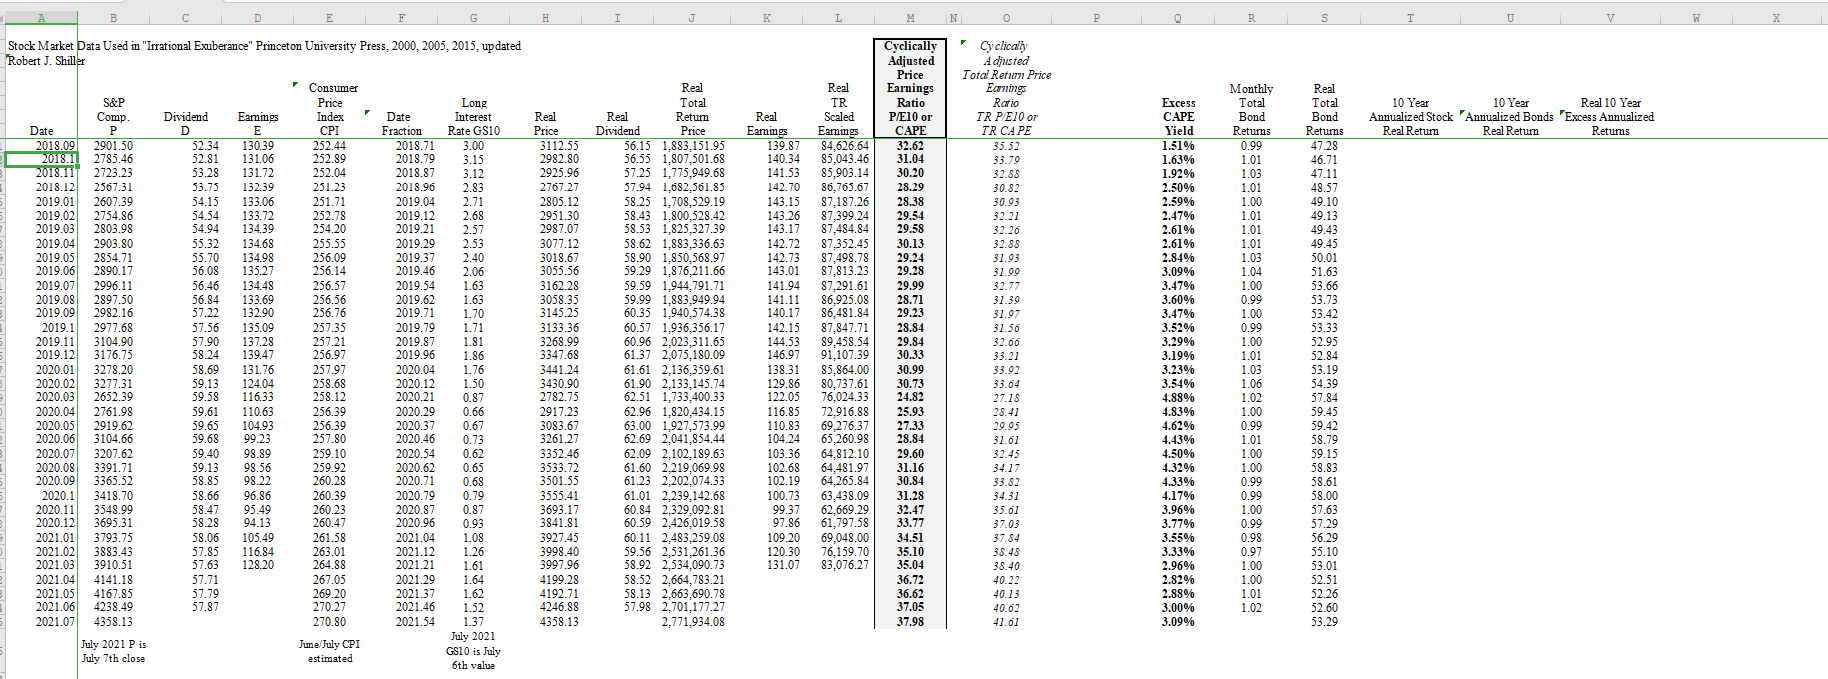Select column R header
Image resolution: width=1828 pixels, height=679 pixels.
[1251, 17]
